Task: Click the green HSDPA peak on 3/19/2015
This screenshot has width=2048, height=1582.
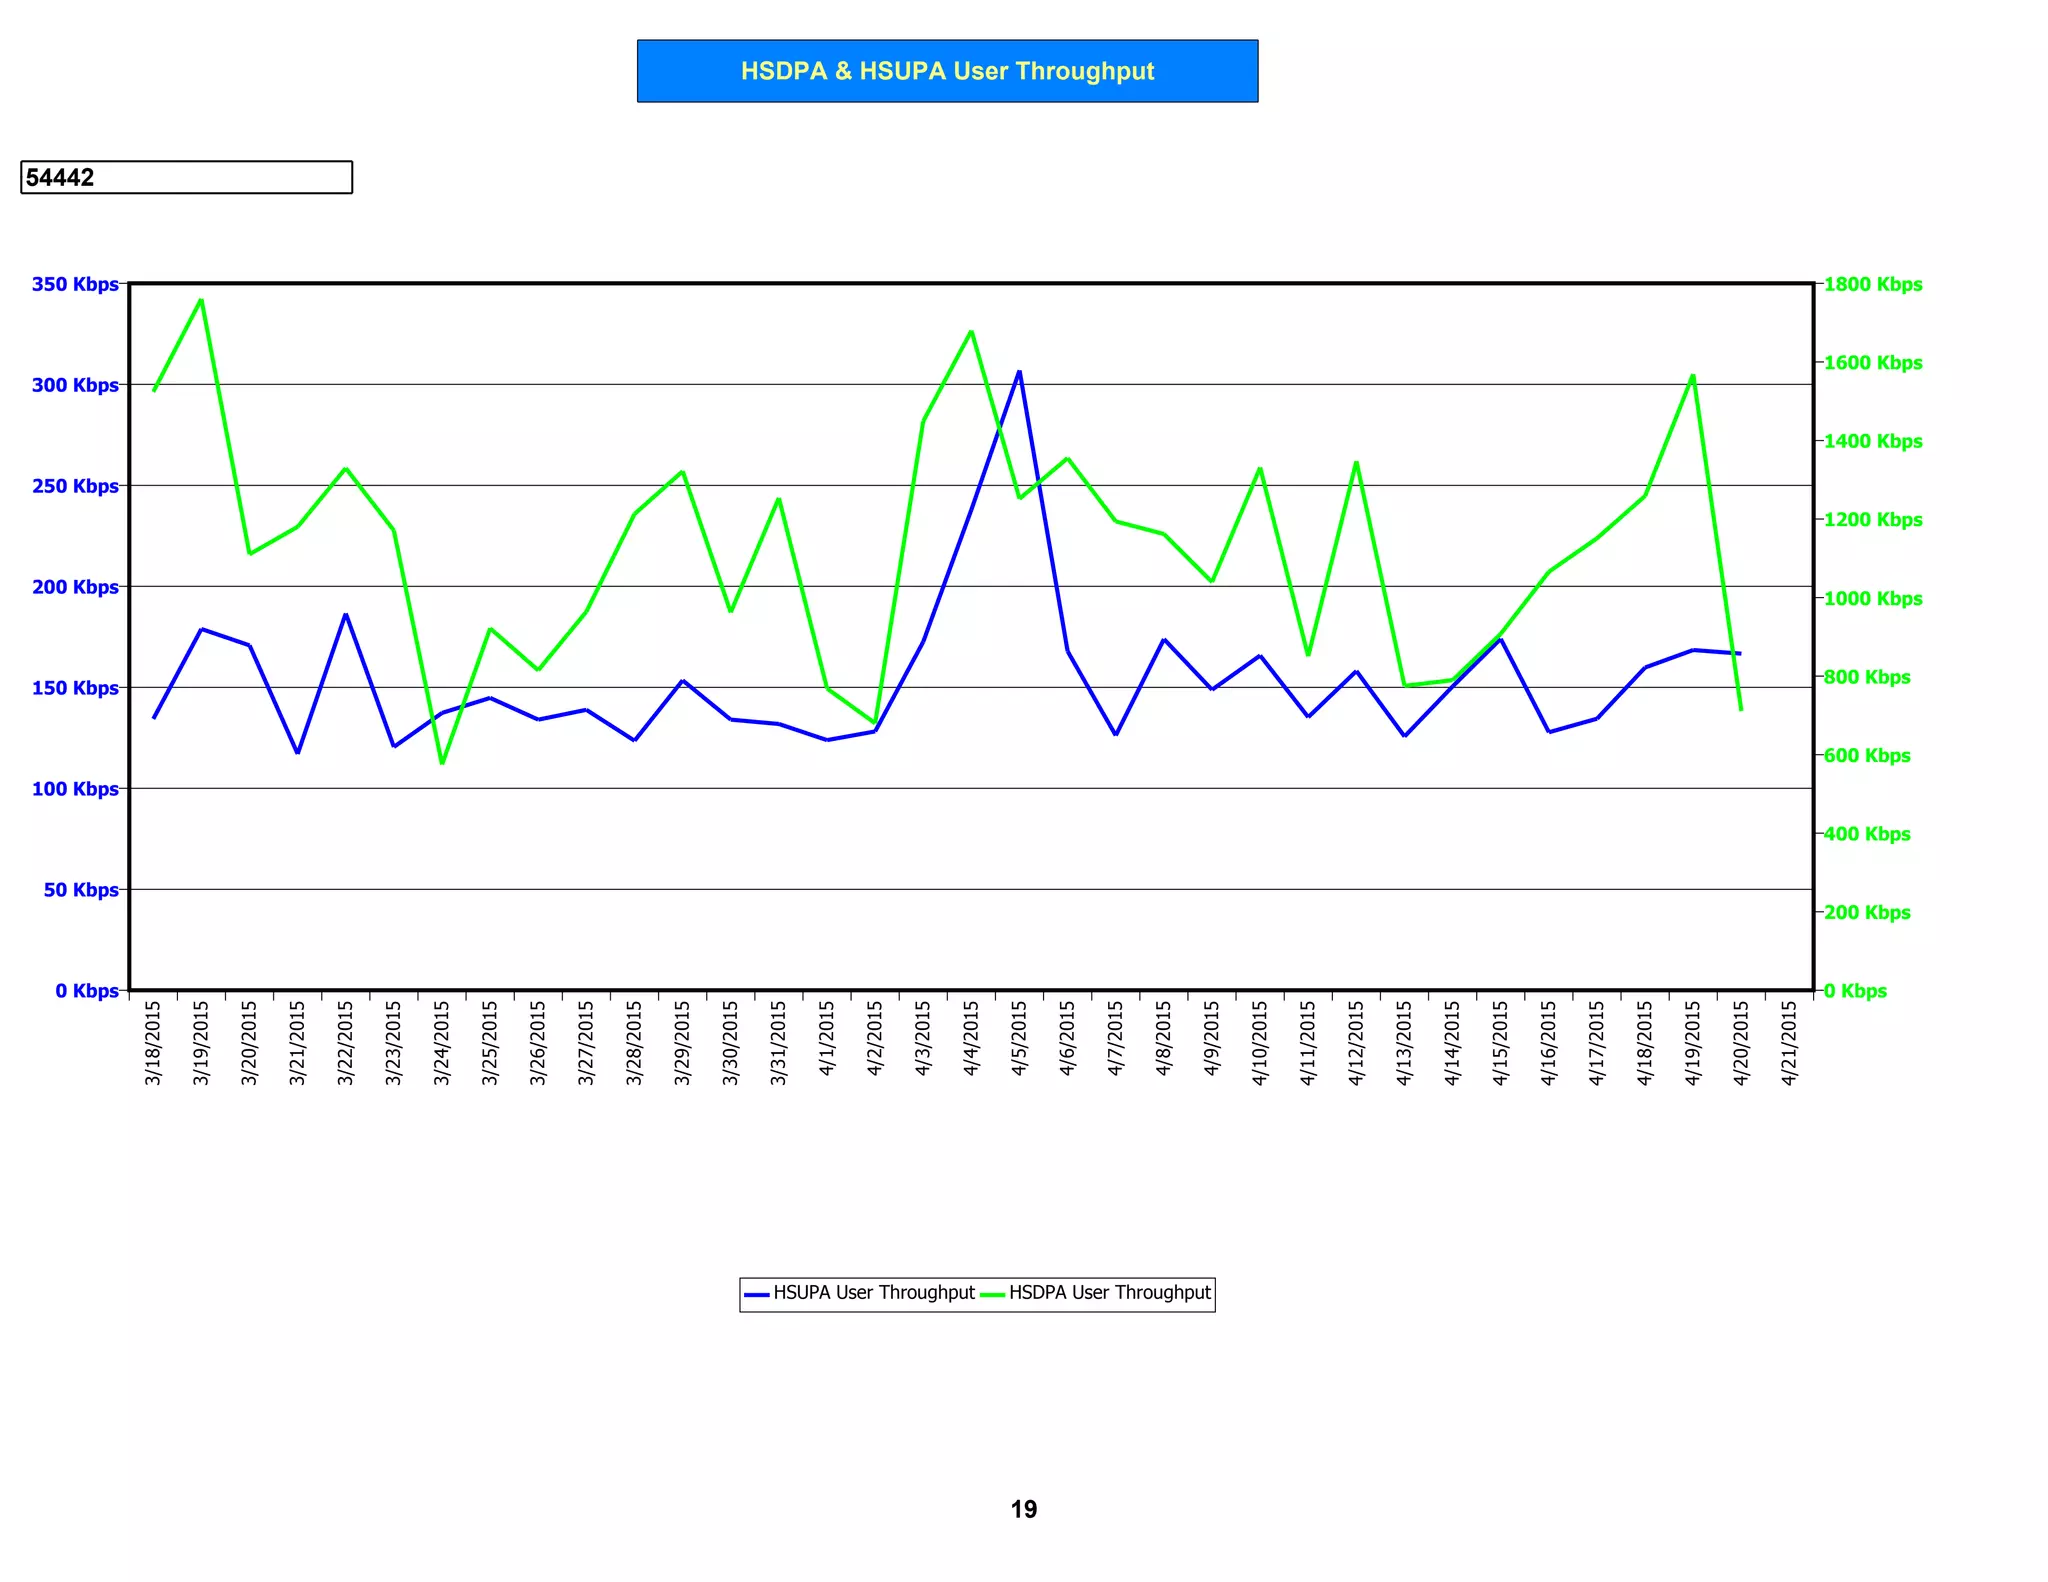Action: [201, 300]
